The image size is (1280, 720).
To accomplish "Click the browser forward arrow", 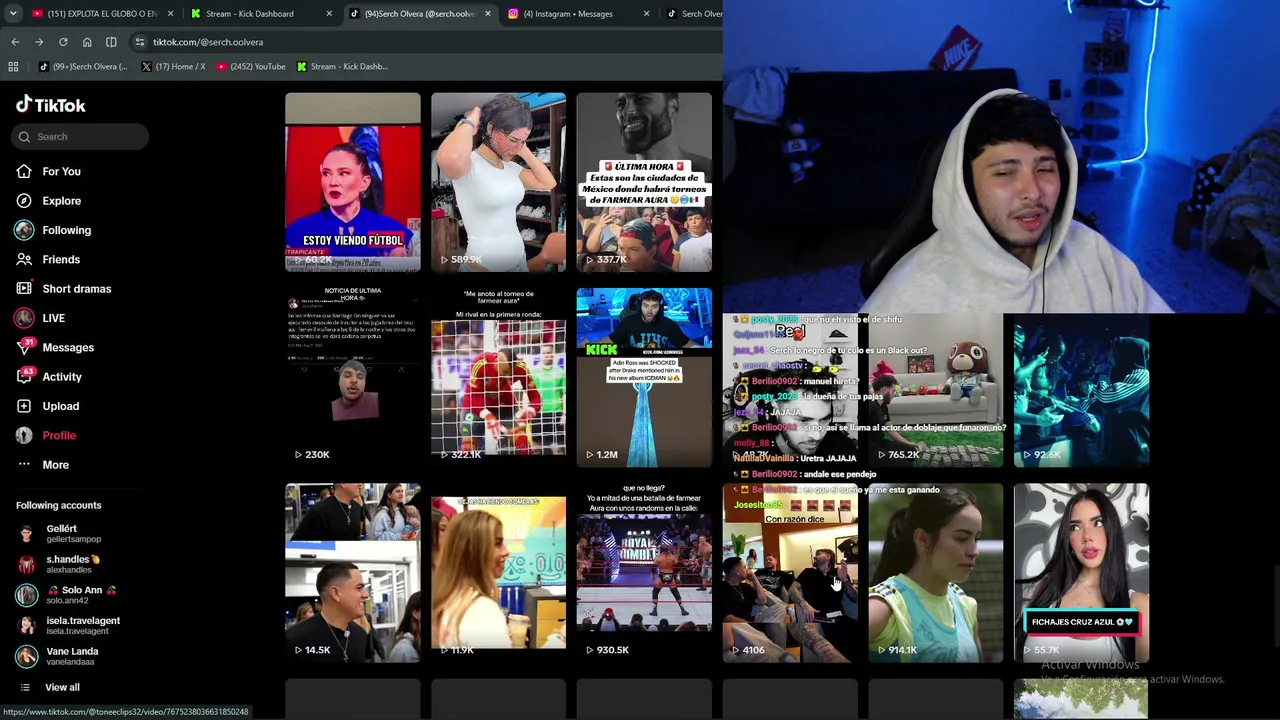I will coord(39,42).
